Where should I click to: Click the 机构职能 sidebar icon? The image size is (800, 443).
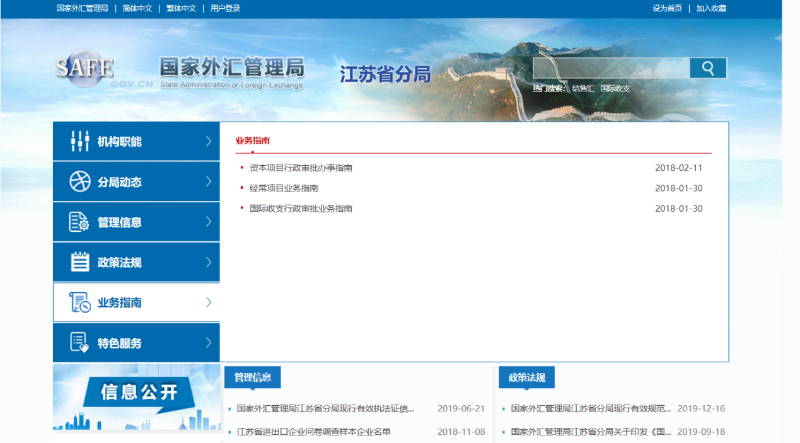80,142
